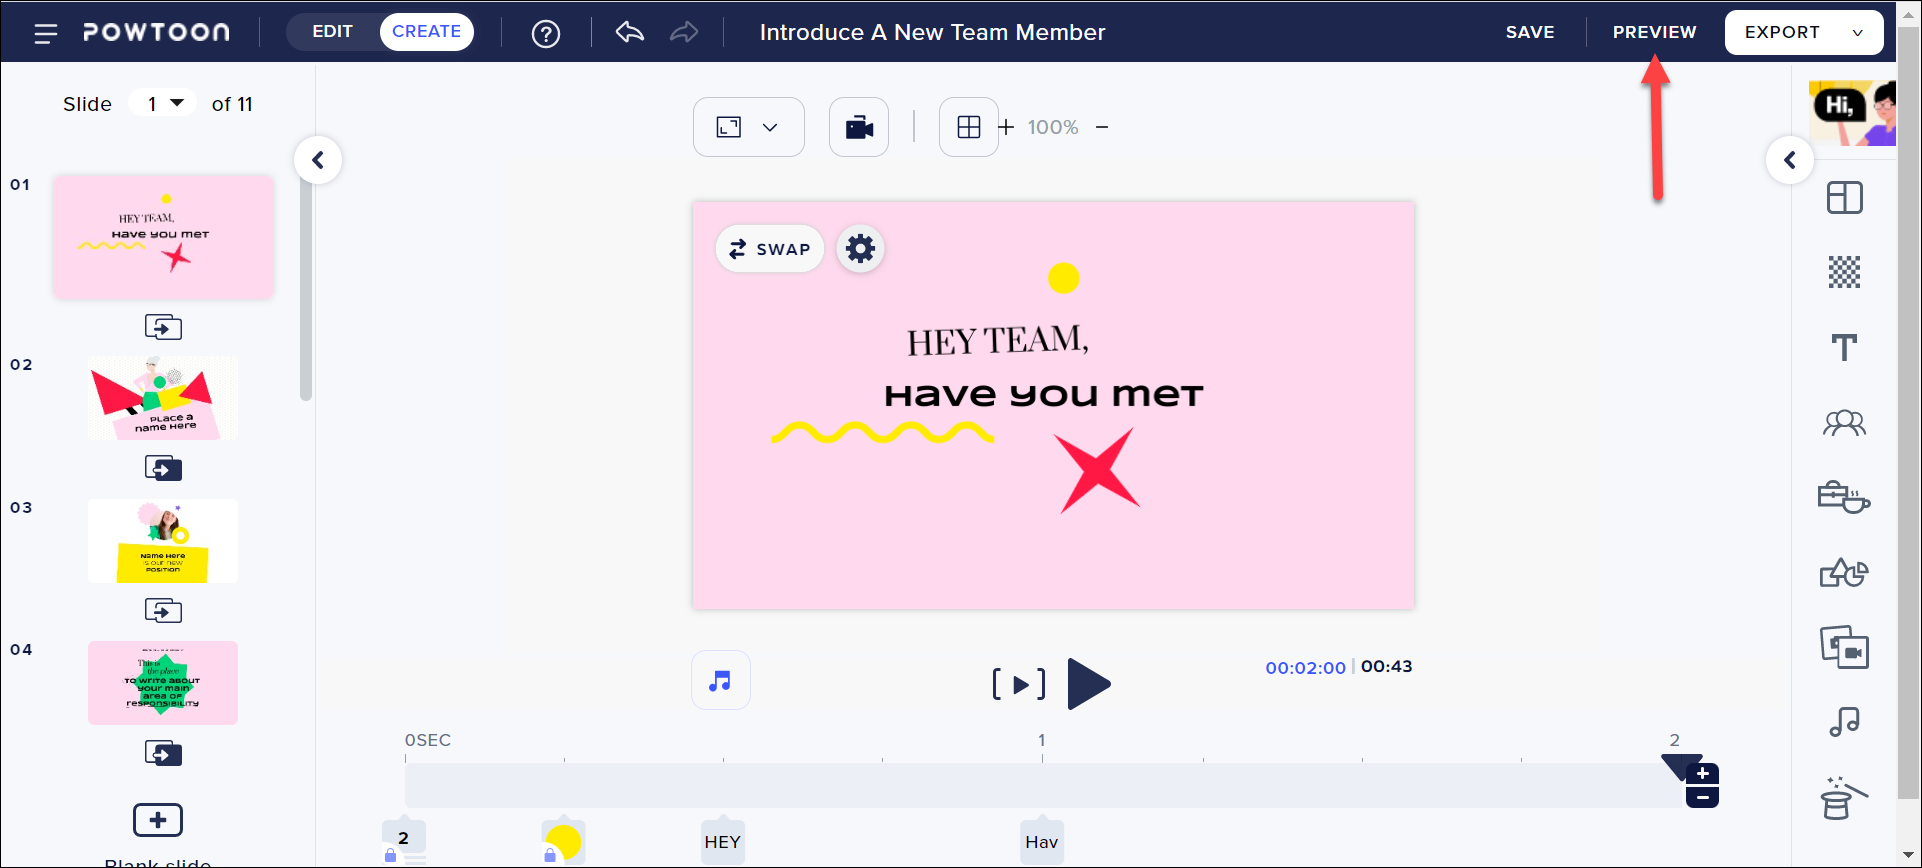Click the PREVIEW button
Viewport: 1922px width, 868px height.
click(1654, 32)
